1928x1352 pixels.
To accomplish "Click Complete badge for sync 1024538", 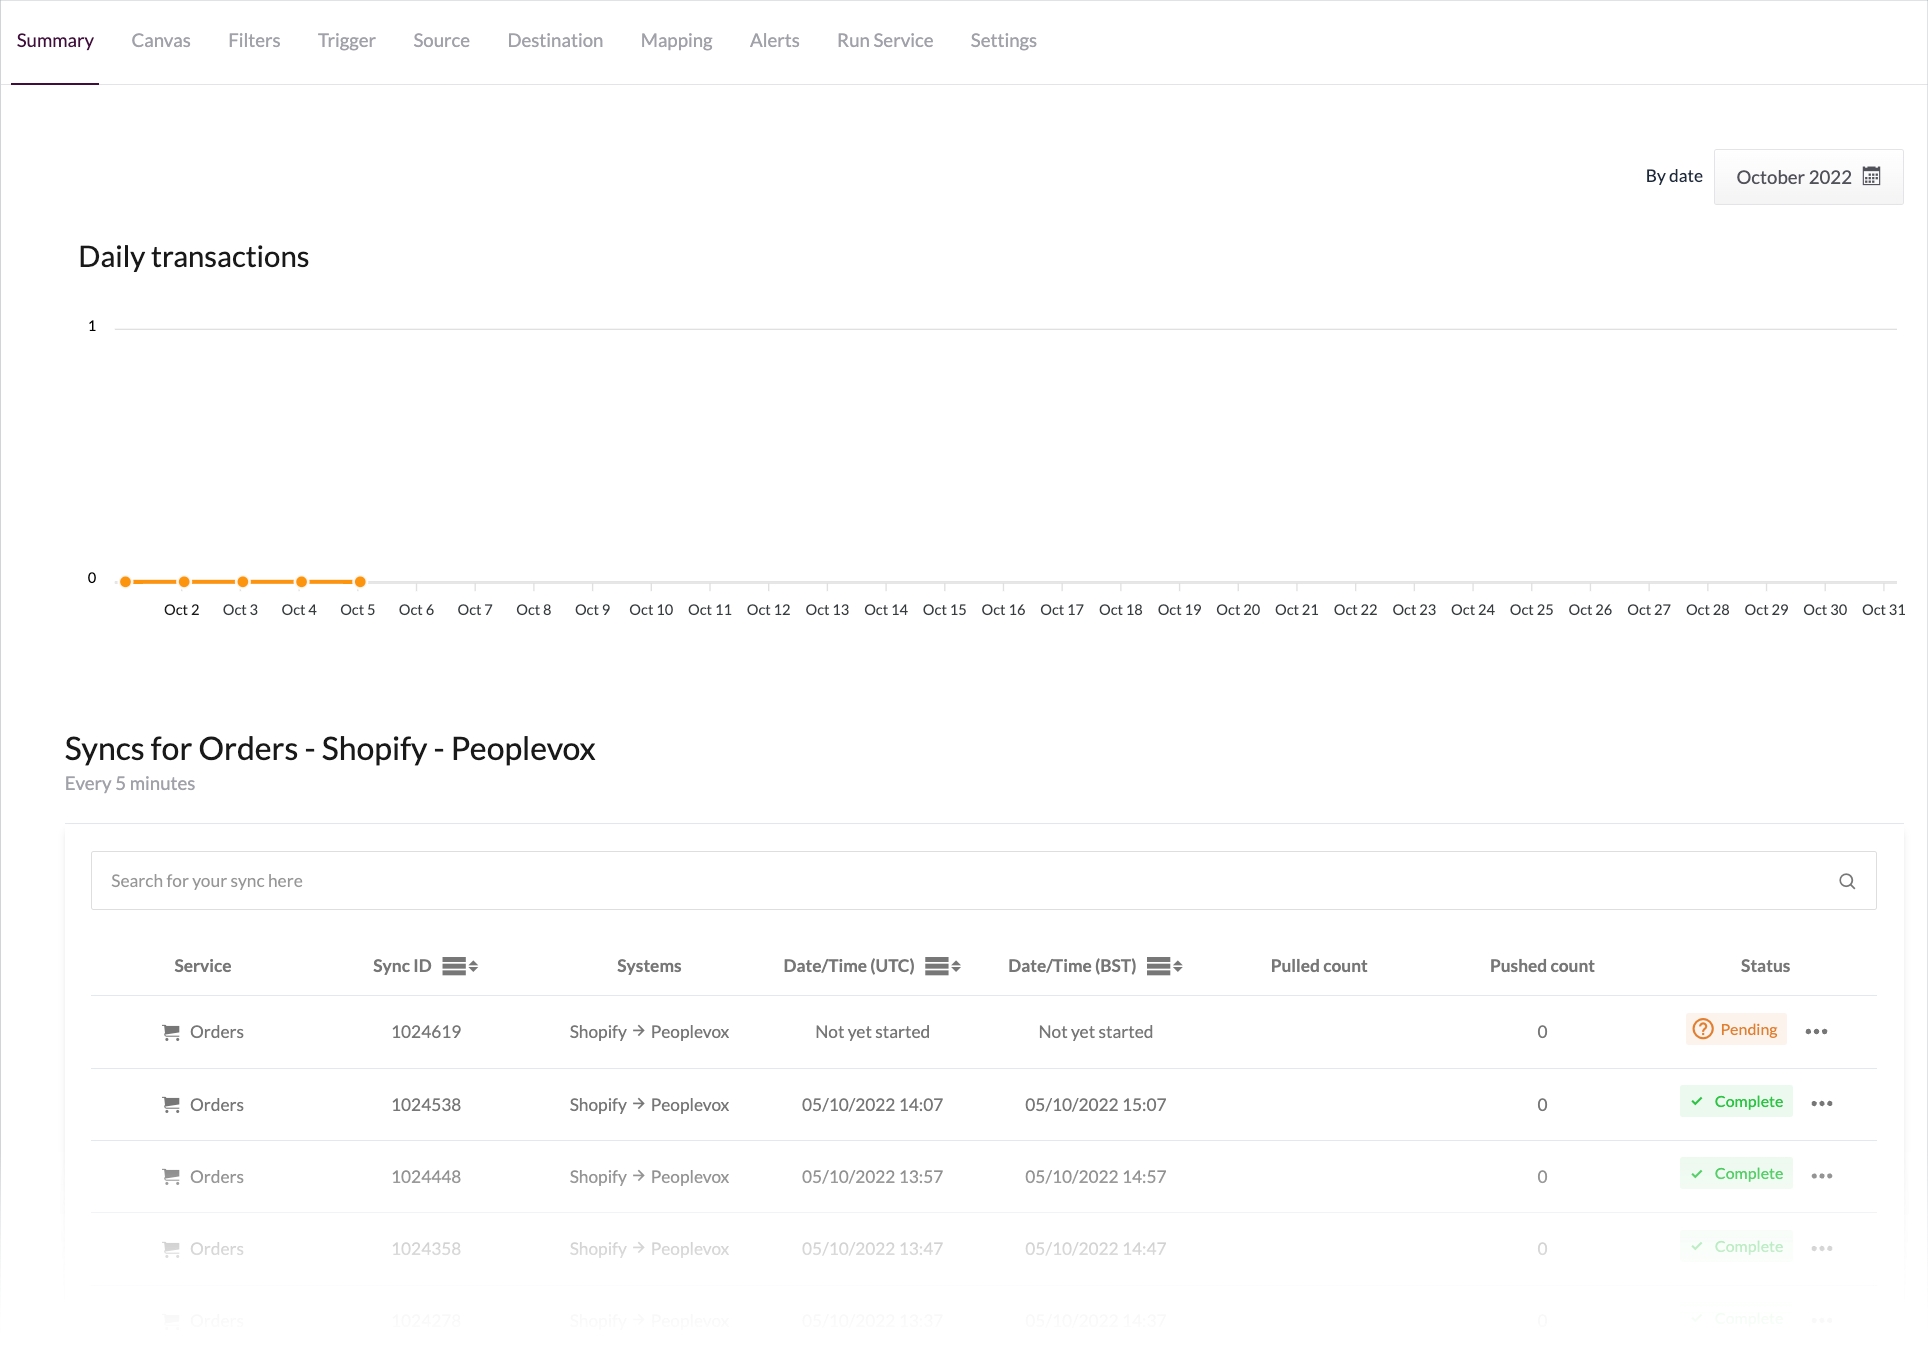I will (x=1736, y=1102).
